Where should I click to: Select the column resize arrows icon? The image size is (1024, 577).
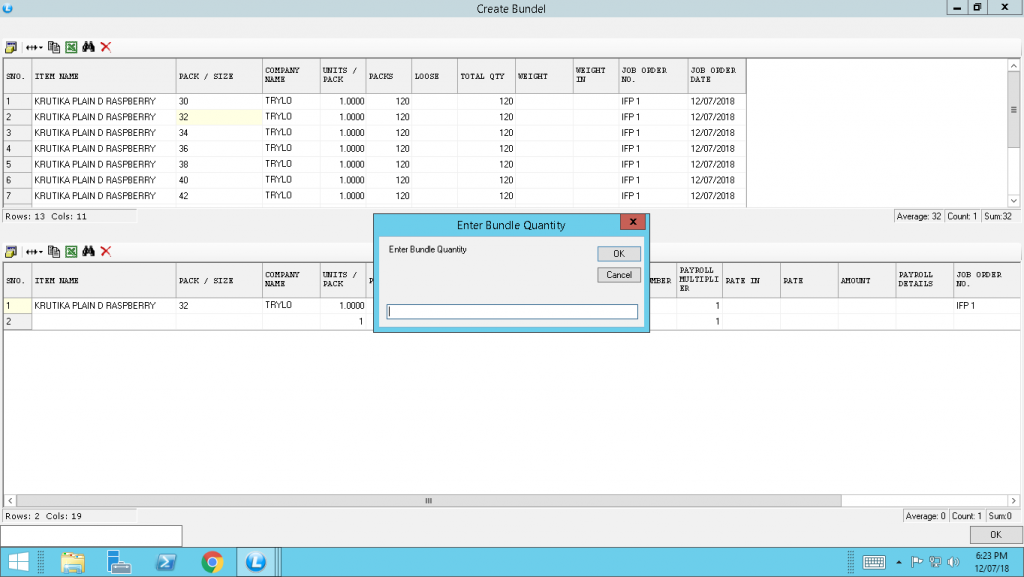pyautogui.click(x=32, y=47)
